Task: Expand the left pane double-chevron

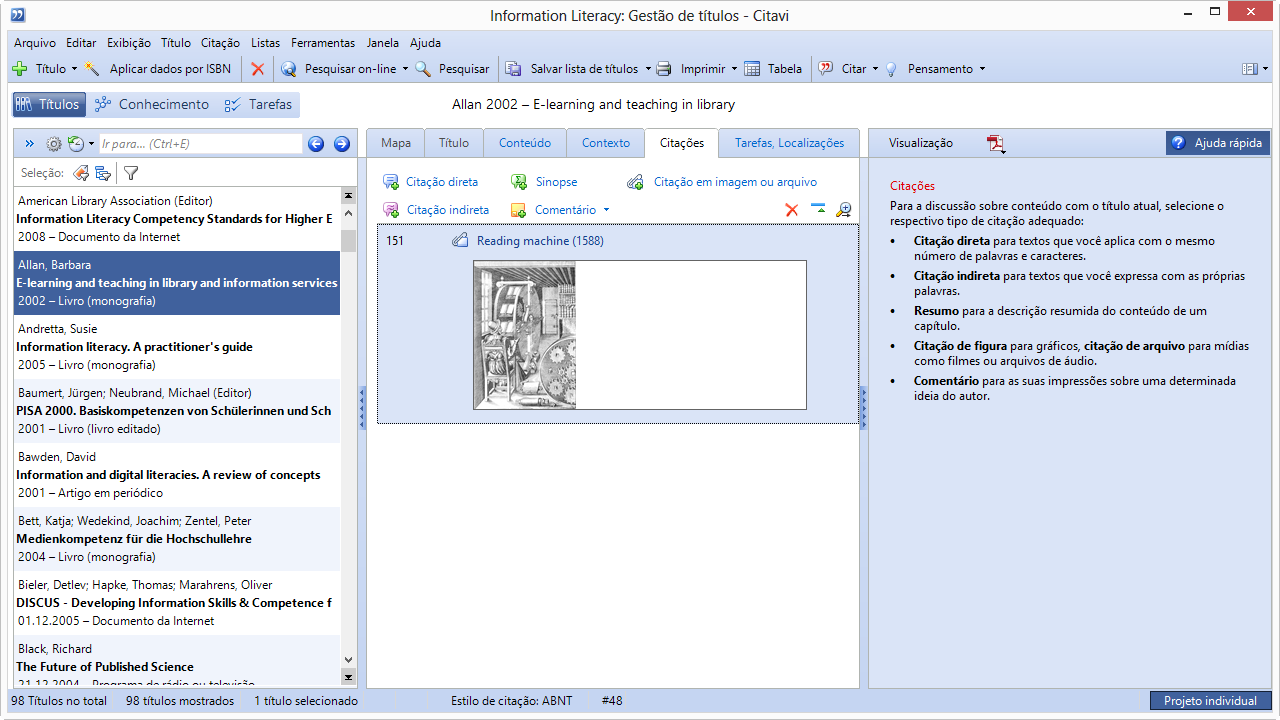Action: coord(29,144)
